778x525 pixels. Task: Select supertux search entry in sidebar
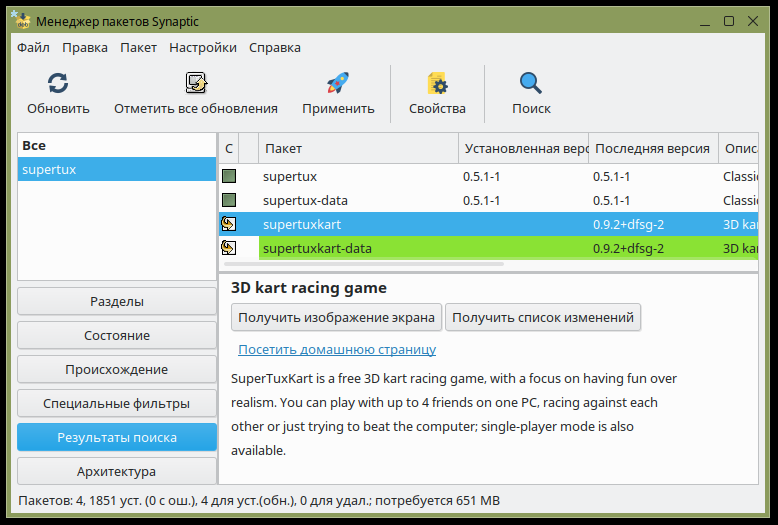click(x=117, y=169)
